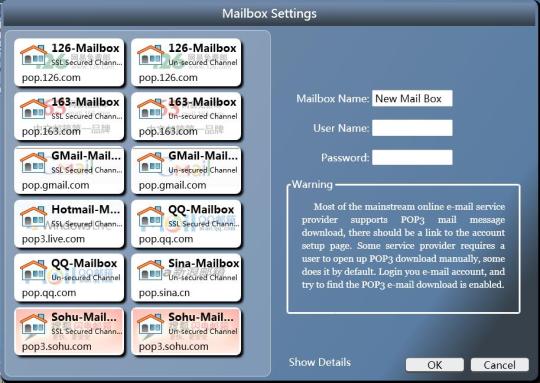Pick the GMail Un-secured Channel preset

(186, 170)
